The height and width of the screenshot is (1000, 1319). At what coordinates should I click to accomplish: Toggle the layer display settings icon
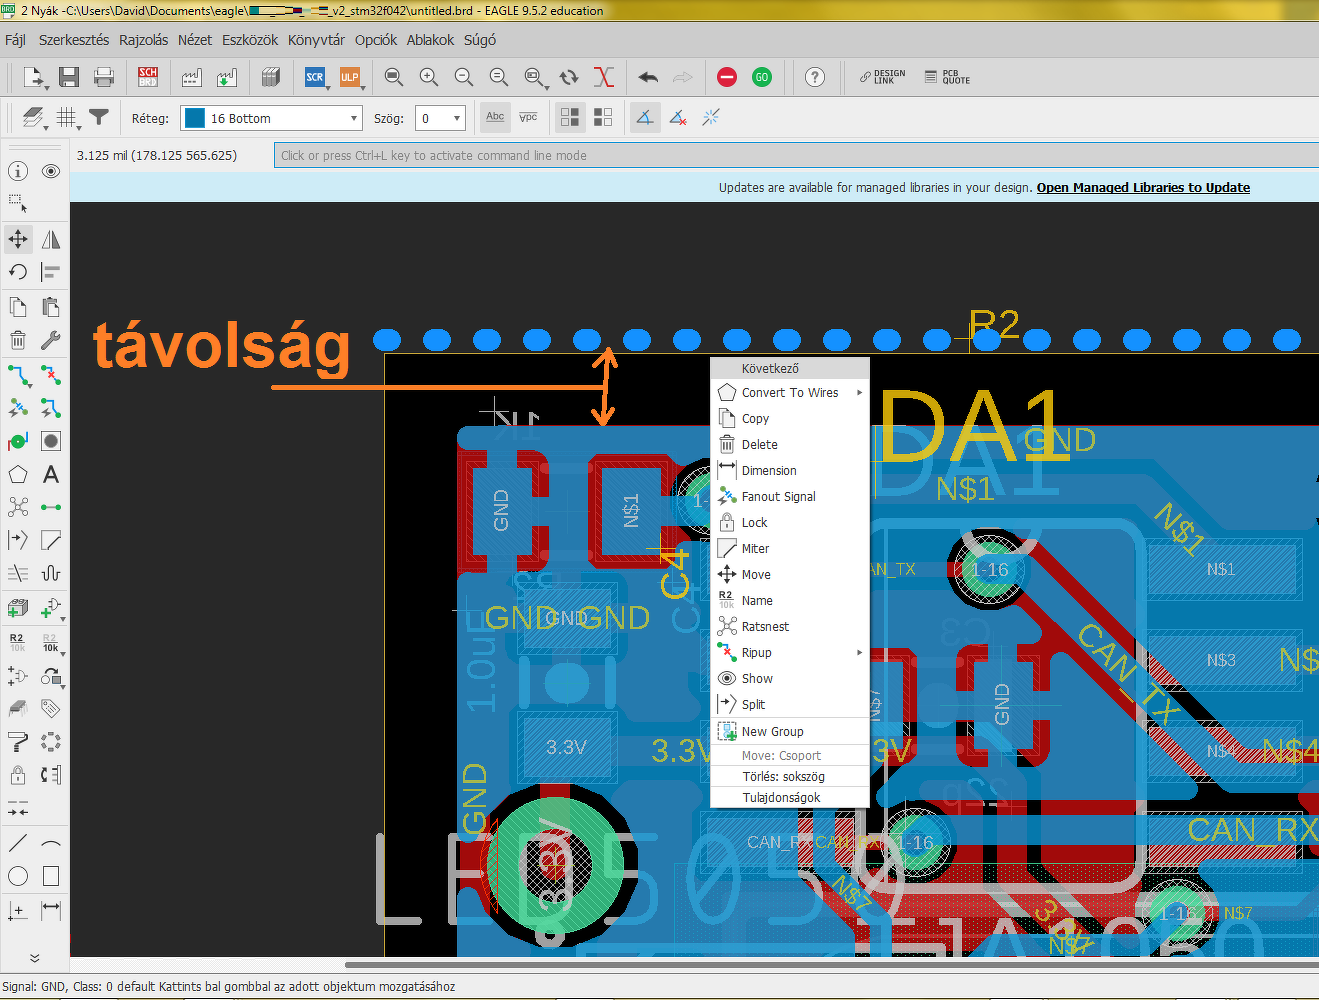tap(33, 118)
